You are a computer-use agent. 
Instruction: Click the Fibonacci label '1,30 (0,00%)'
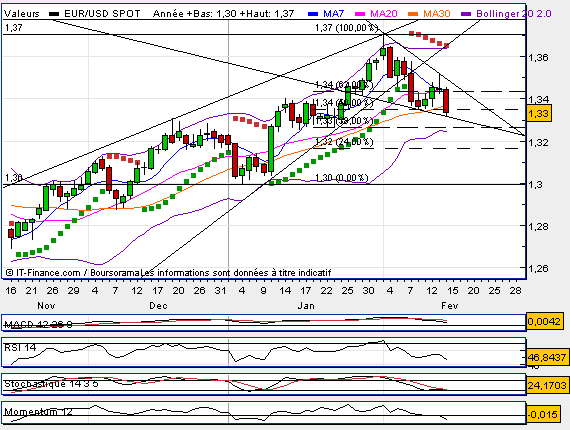[342, 177]
